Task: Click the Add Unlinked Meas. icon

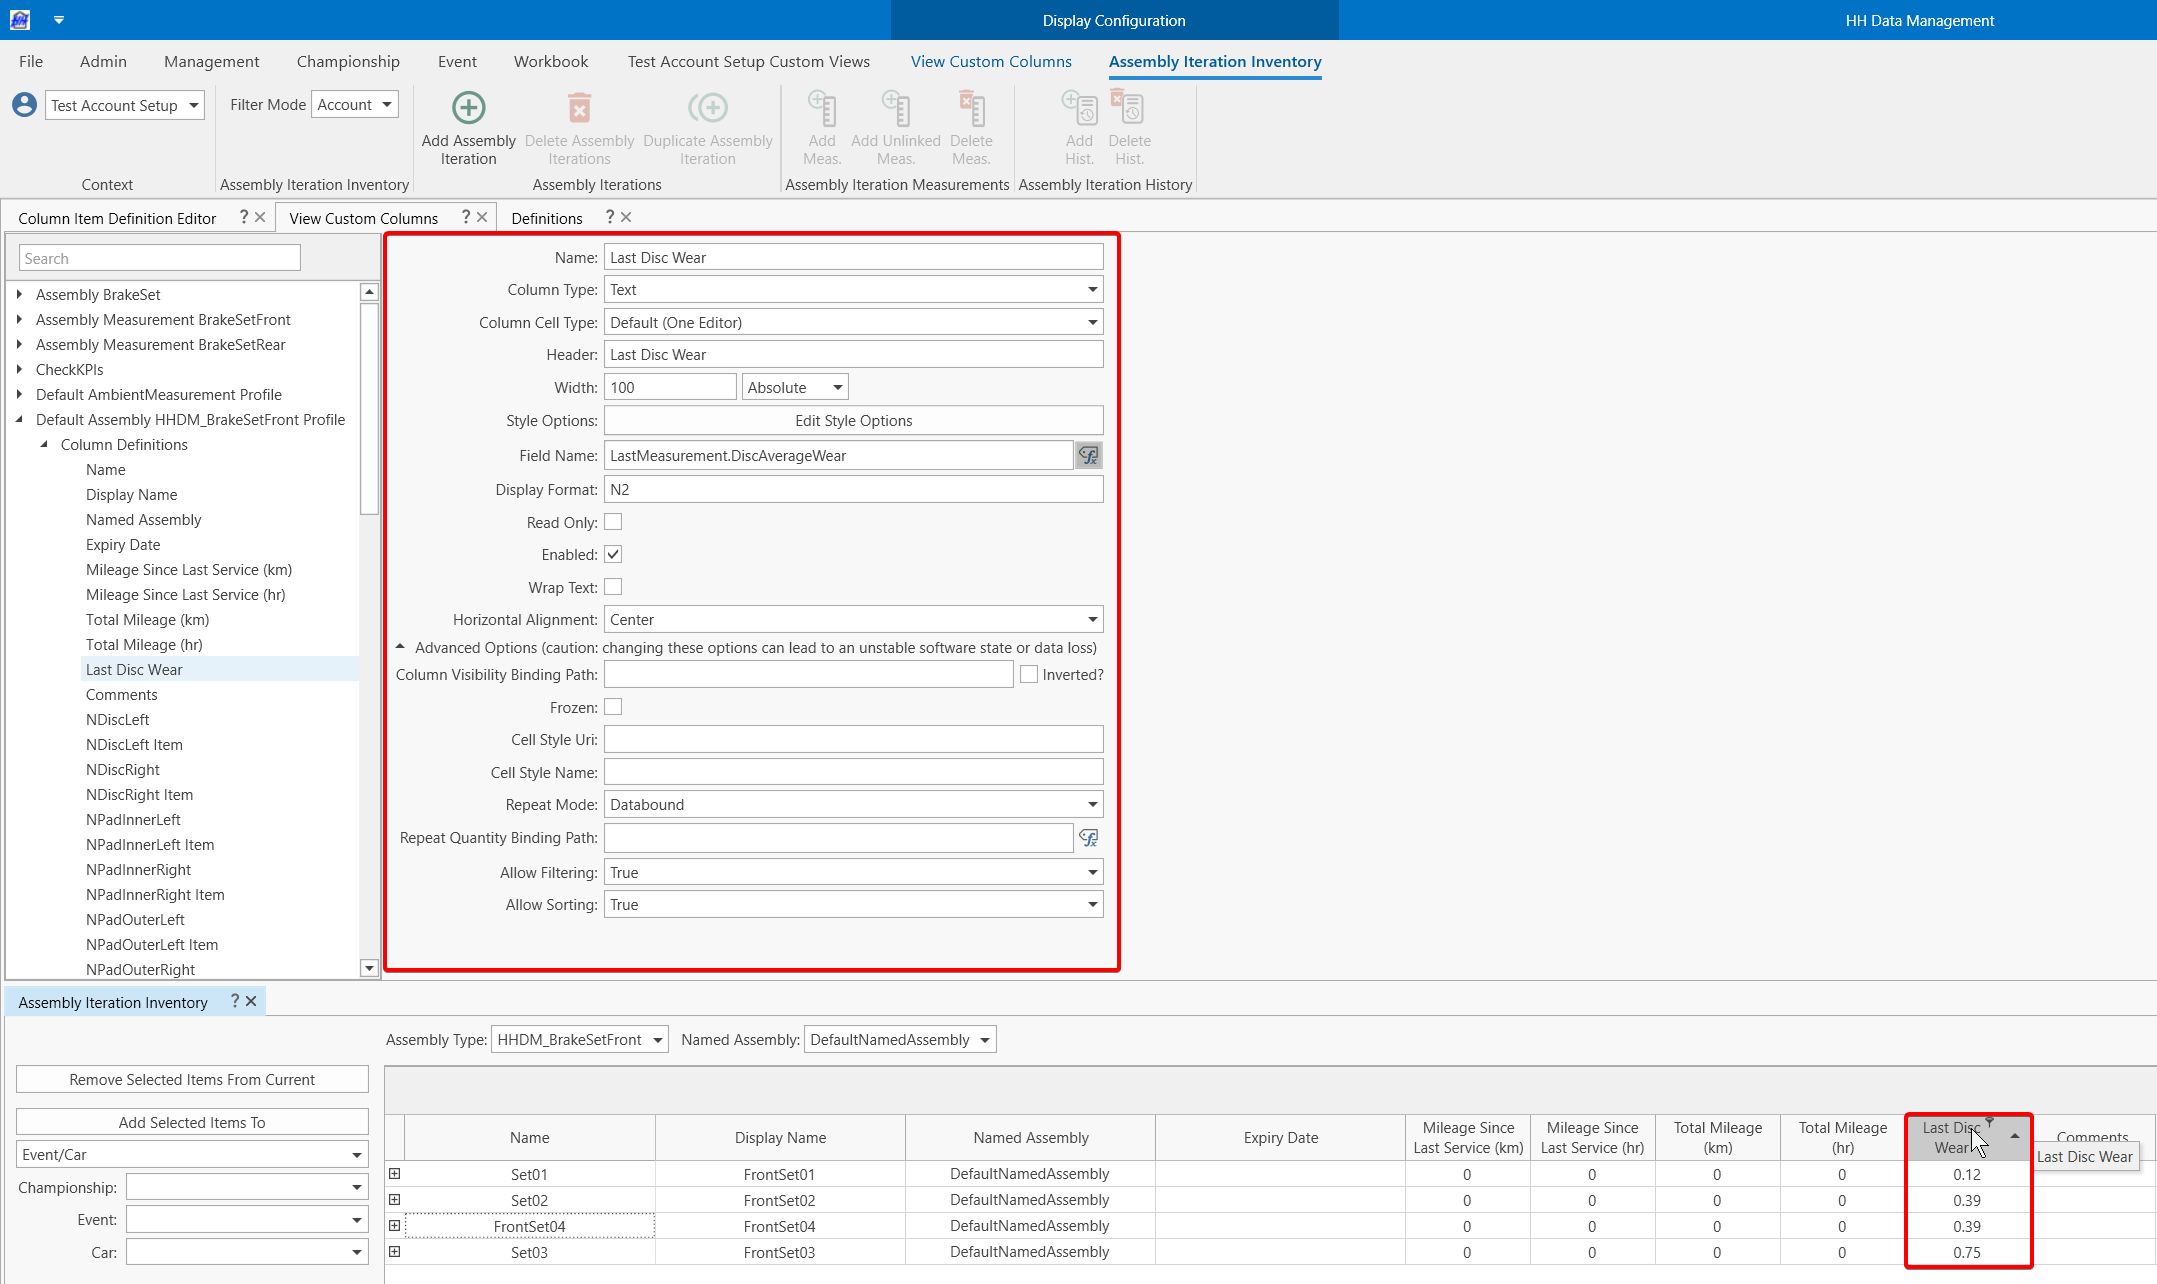Action: coord(895,107)
